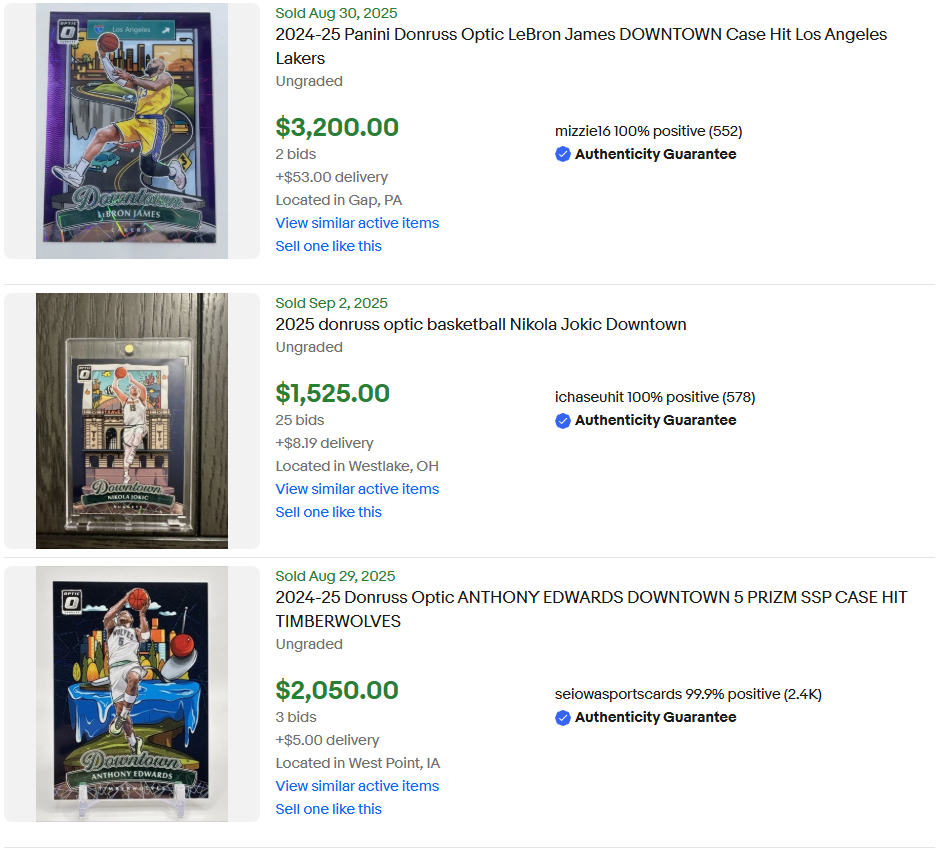Open the ANTHONY EDWARDS DOWNTOWN listing title

[590, 609]
